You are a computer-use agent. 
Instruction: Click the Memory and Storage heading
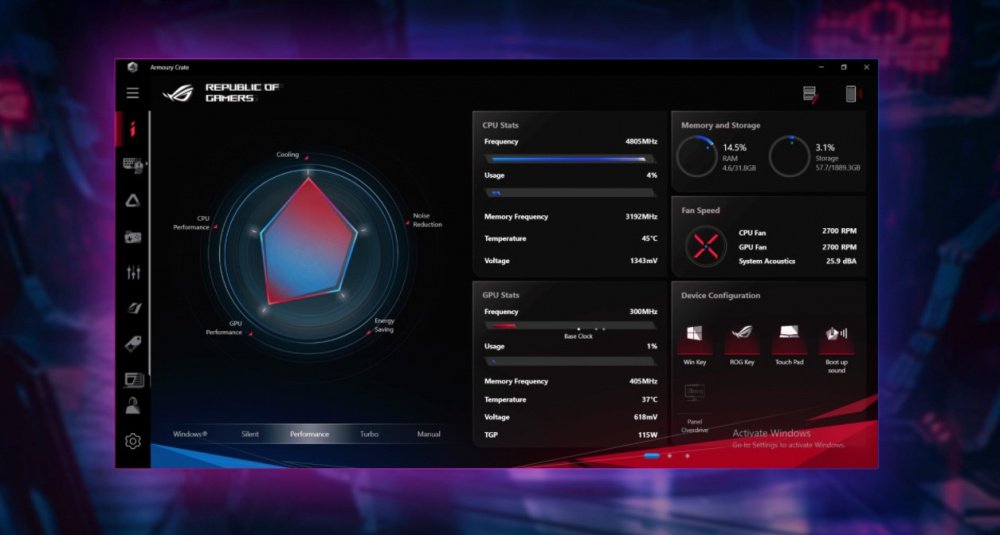point(721,126)
